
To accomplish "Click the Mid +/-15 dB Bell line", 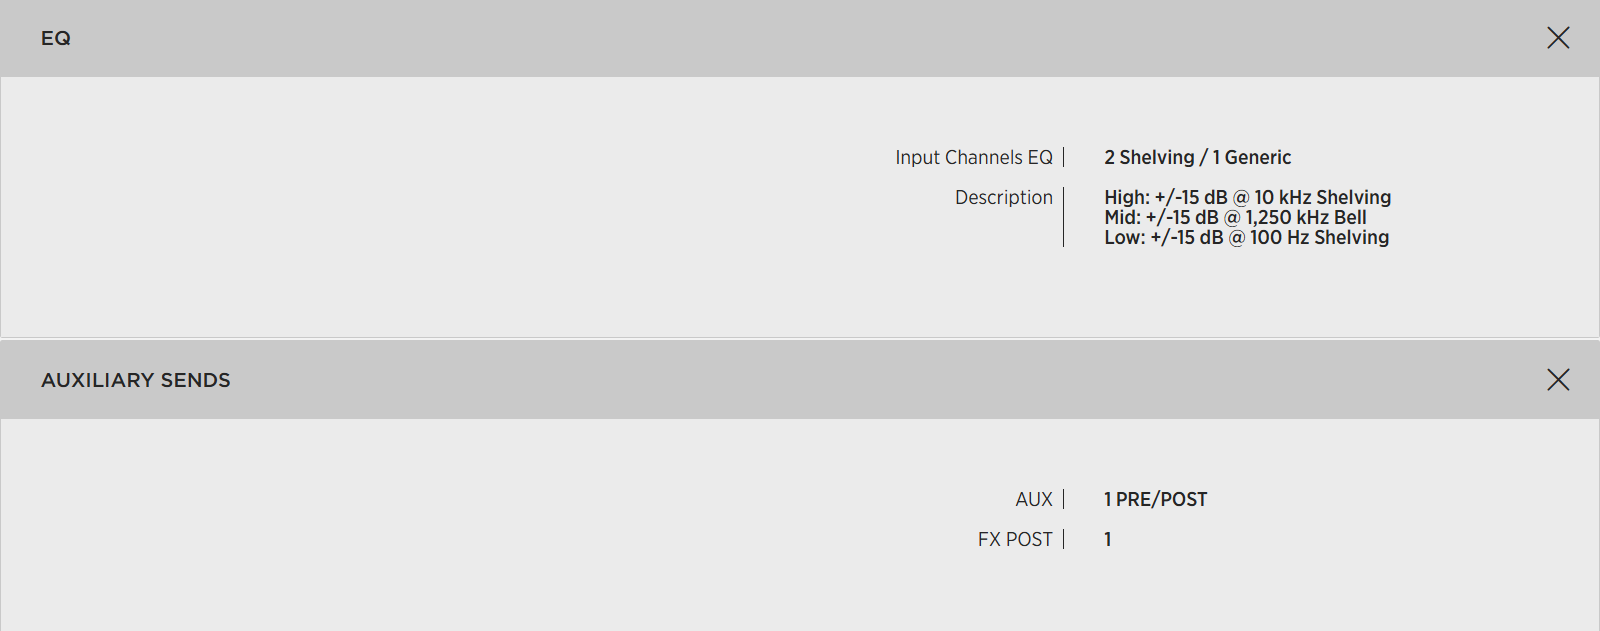I will pos(1235,218).
